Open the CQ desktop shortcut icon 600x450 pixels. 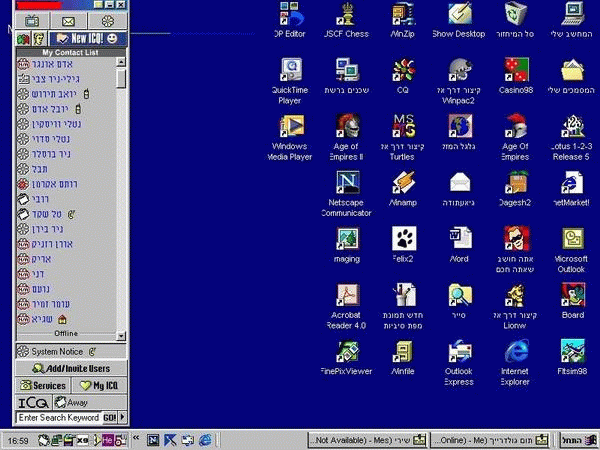(403, 76)
